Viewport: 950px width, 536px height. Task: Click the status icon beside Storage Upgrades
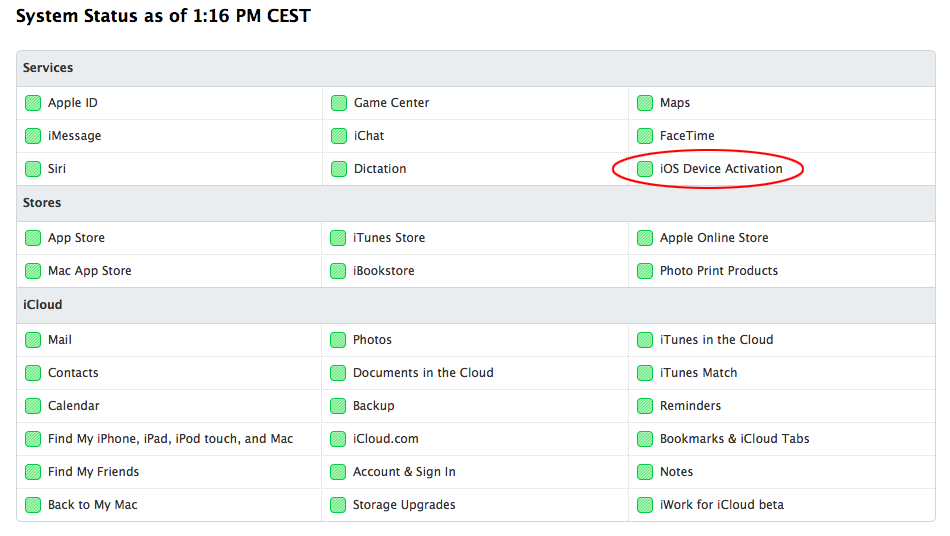tap(338, 505)
